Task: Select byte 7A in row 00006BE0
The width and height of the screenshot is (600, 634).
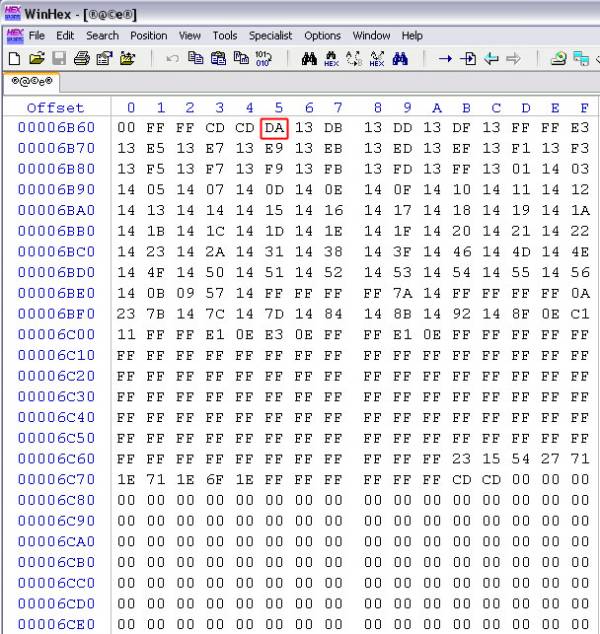Action: click(x=402, y=293)
